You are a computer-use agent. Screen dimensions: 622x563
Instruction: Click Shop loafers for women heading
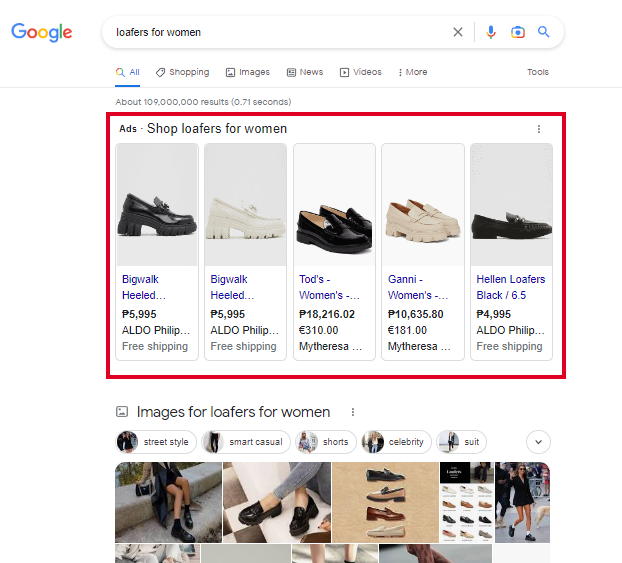[217, 129]
